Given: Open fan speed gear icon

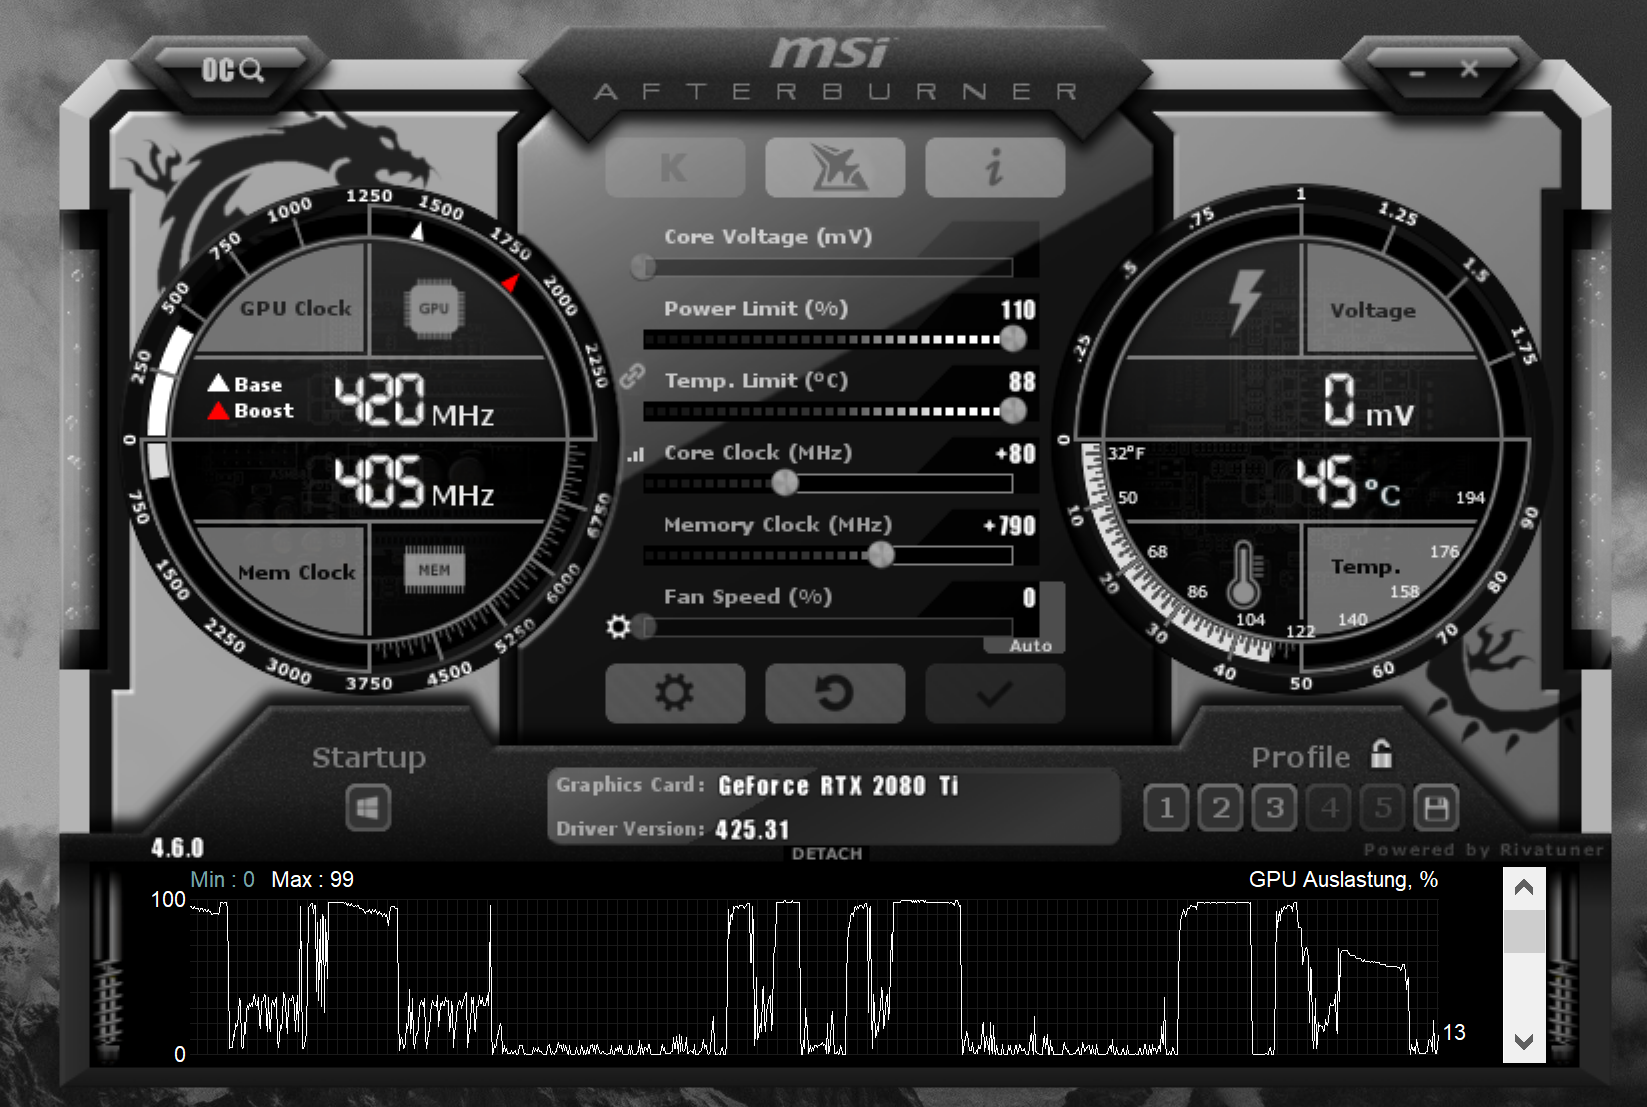Looking at the screenshot, I should (x=619, y=627).
